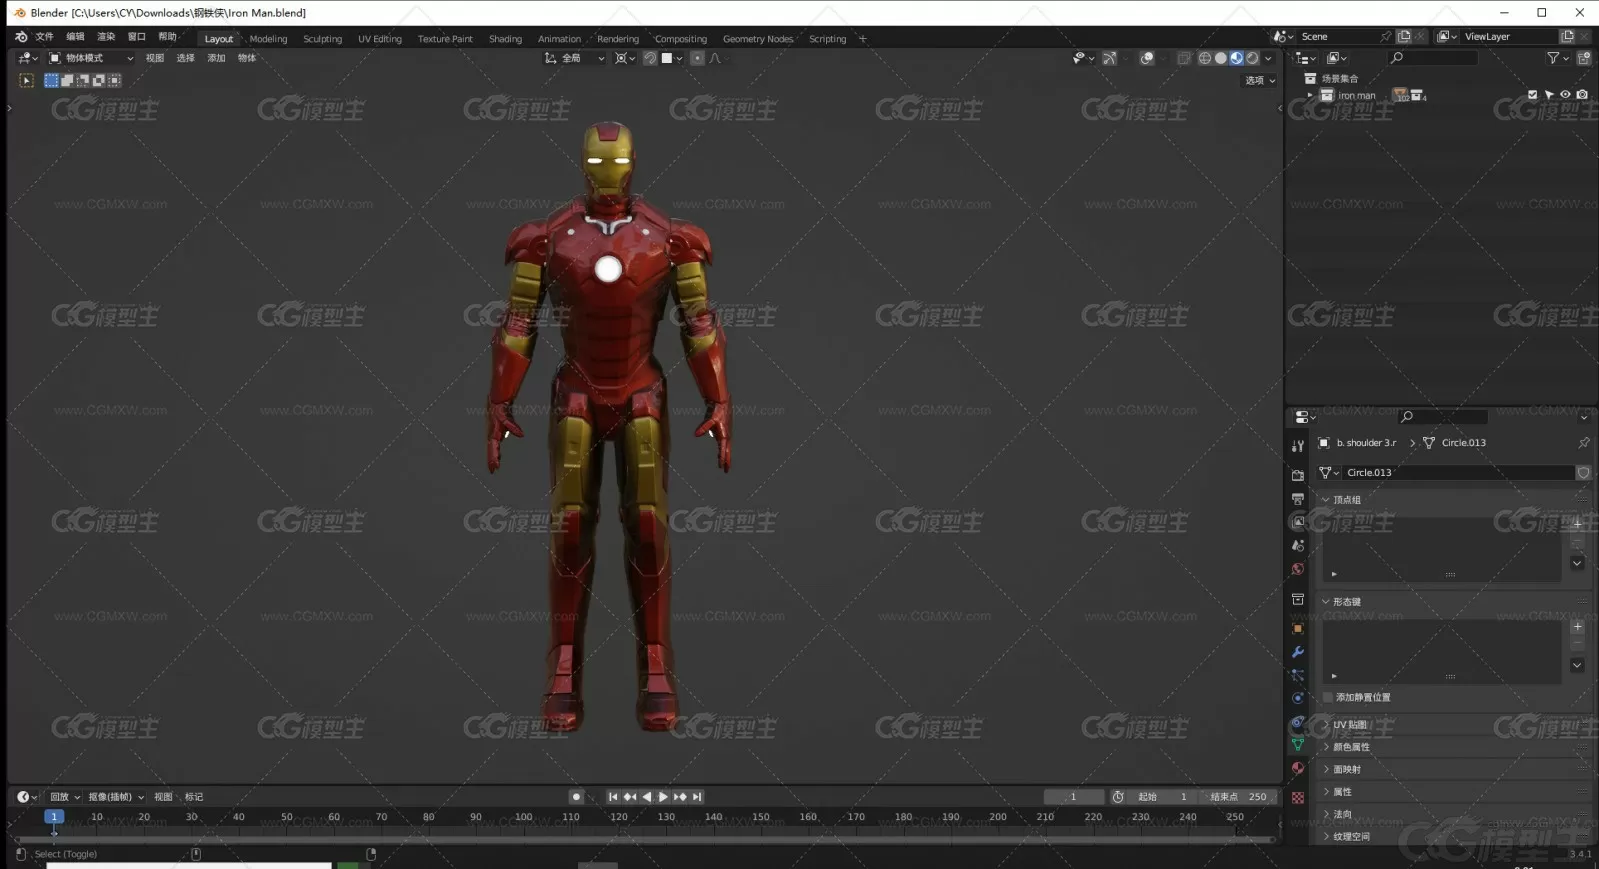Open the Tool properties tab
Screen dimensions: 1599x869
(1297, 446)
